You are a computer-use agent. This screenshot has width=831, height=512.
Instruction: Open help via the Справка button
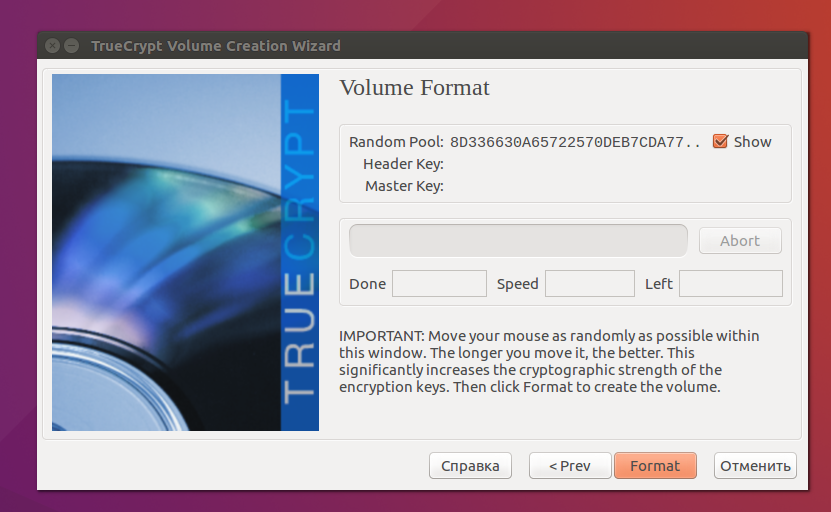pos(470,466)
